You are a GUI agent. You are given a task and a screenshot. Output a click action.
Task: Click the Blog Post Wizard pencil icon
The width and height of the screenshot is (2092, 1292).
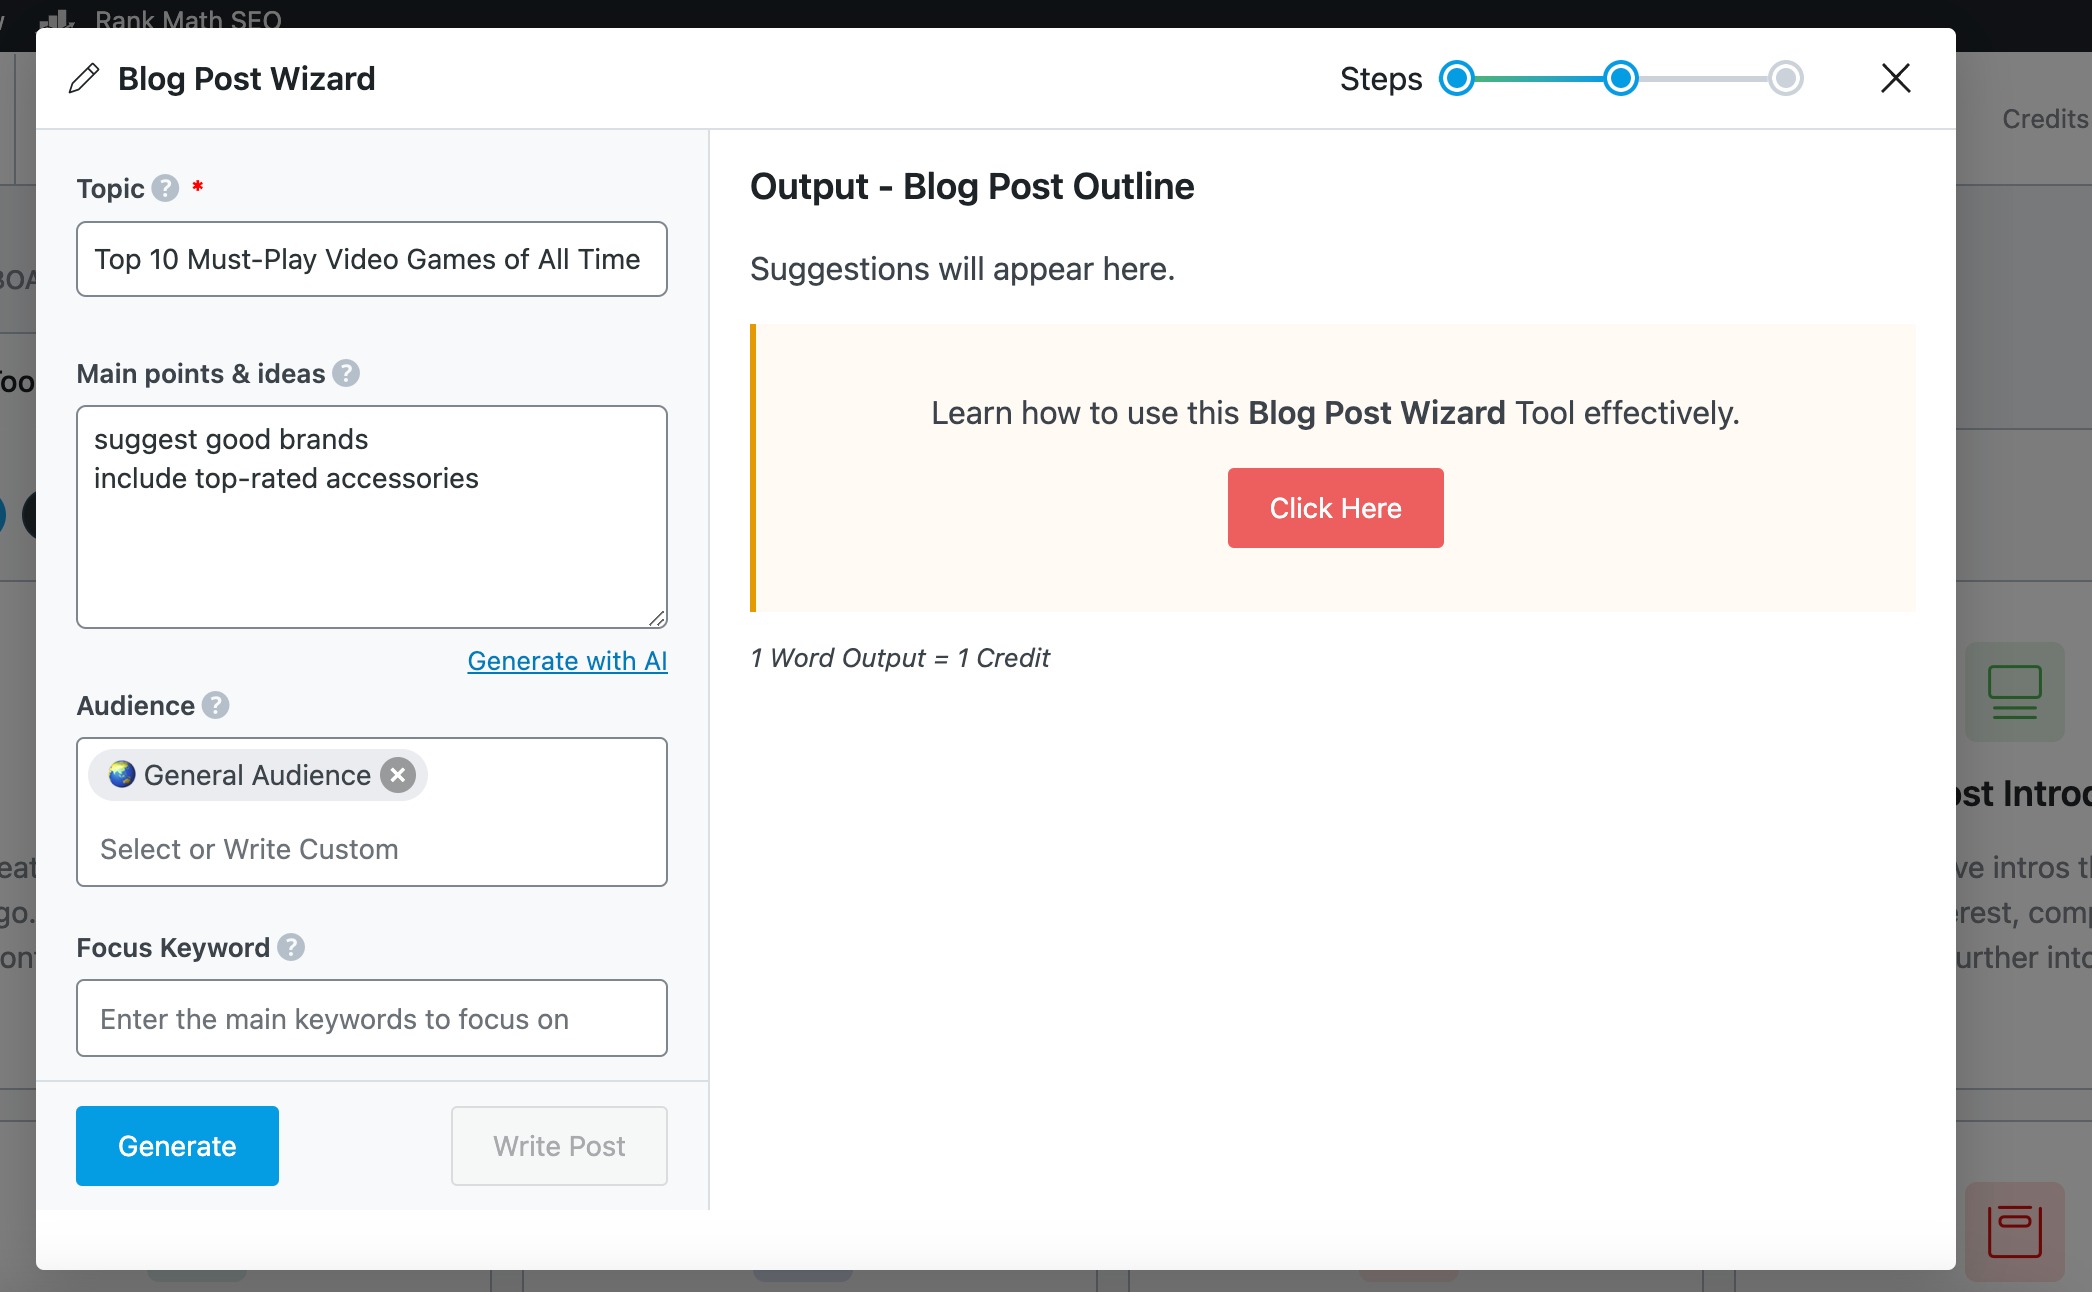pos(84,79)
